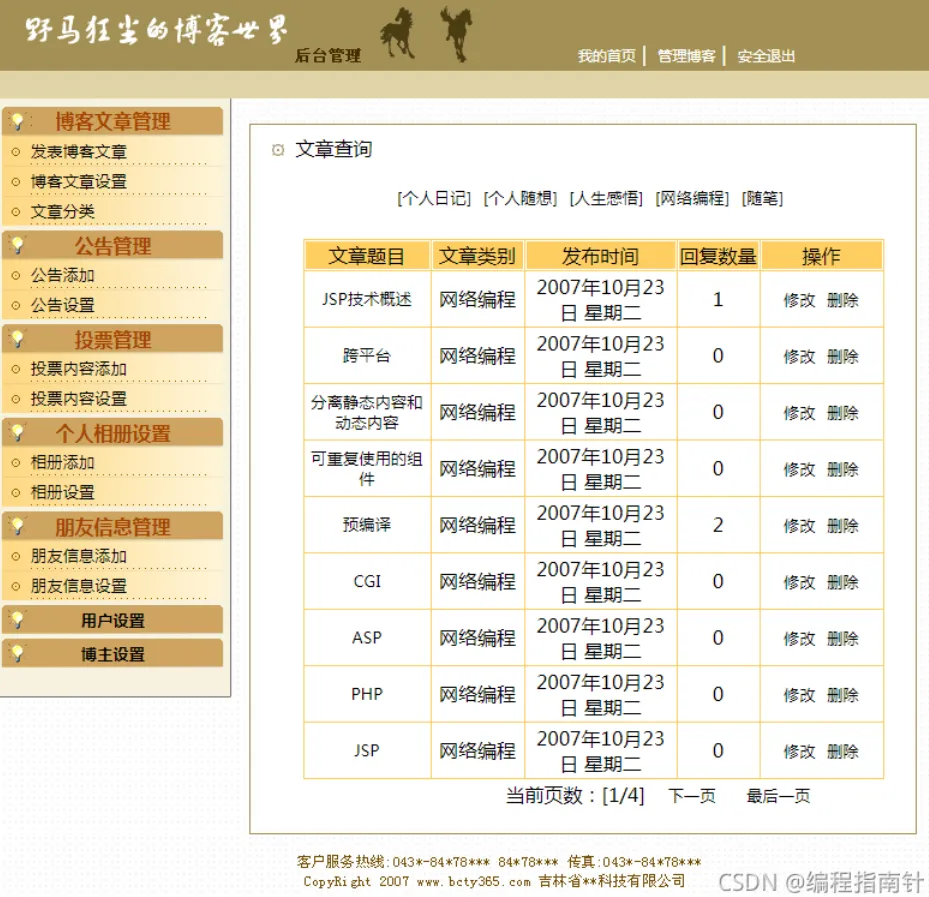The image size is (929, 897).
Task: Click the 预编译 title cell
Action: pos(367,525)
